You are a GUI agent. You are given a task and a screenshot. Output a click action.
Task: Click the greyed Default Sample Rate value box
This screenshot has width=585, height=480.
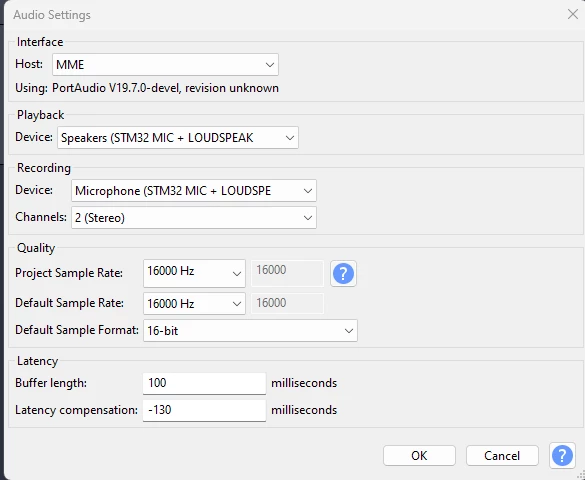tap(287, 303)
